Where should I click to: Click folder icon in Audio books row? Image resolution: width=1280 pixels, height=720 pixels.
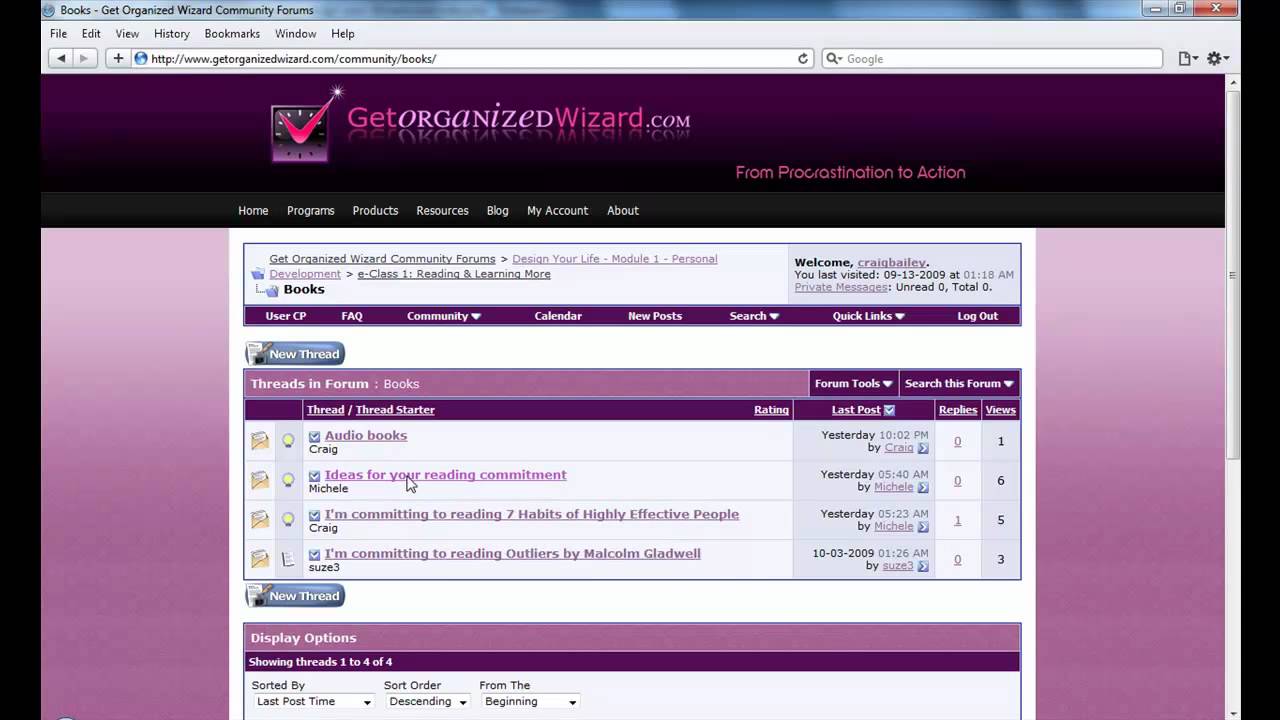click(260, 441)
